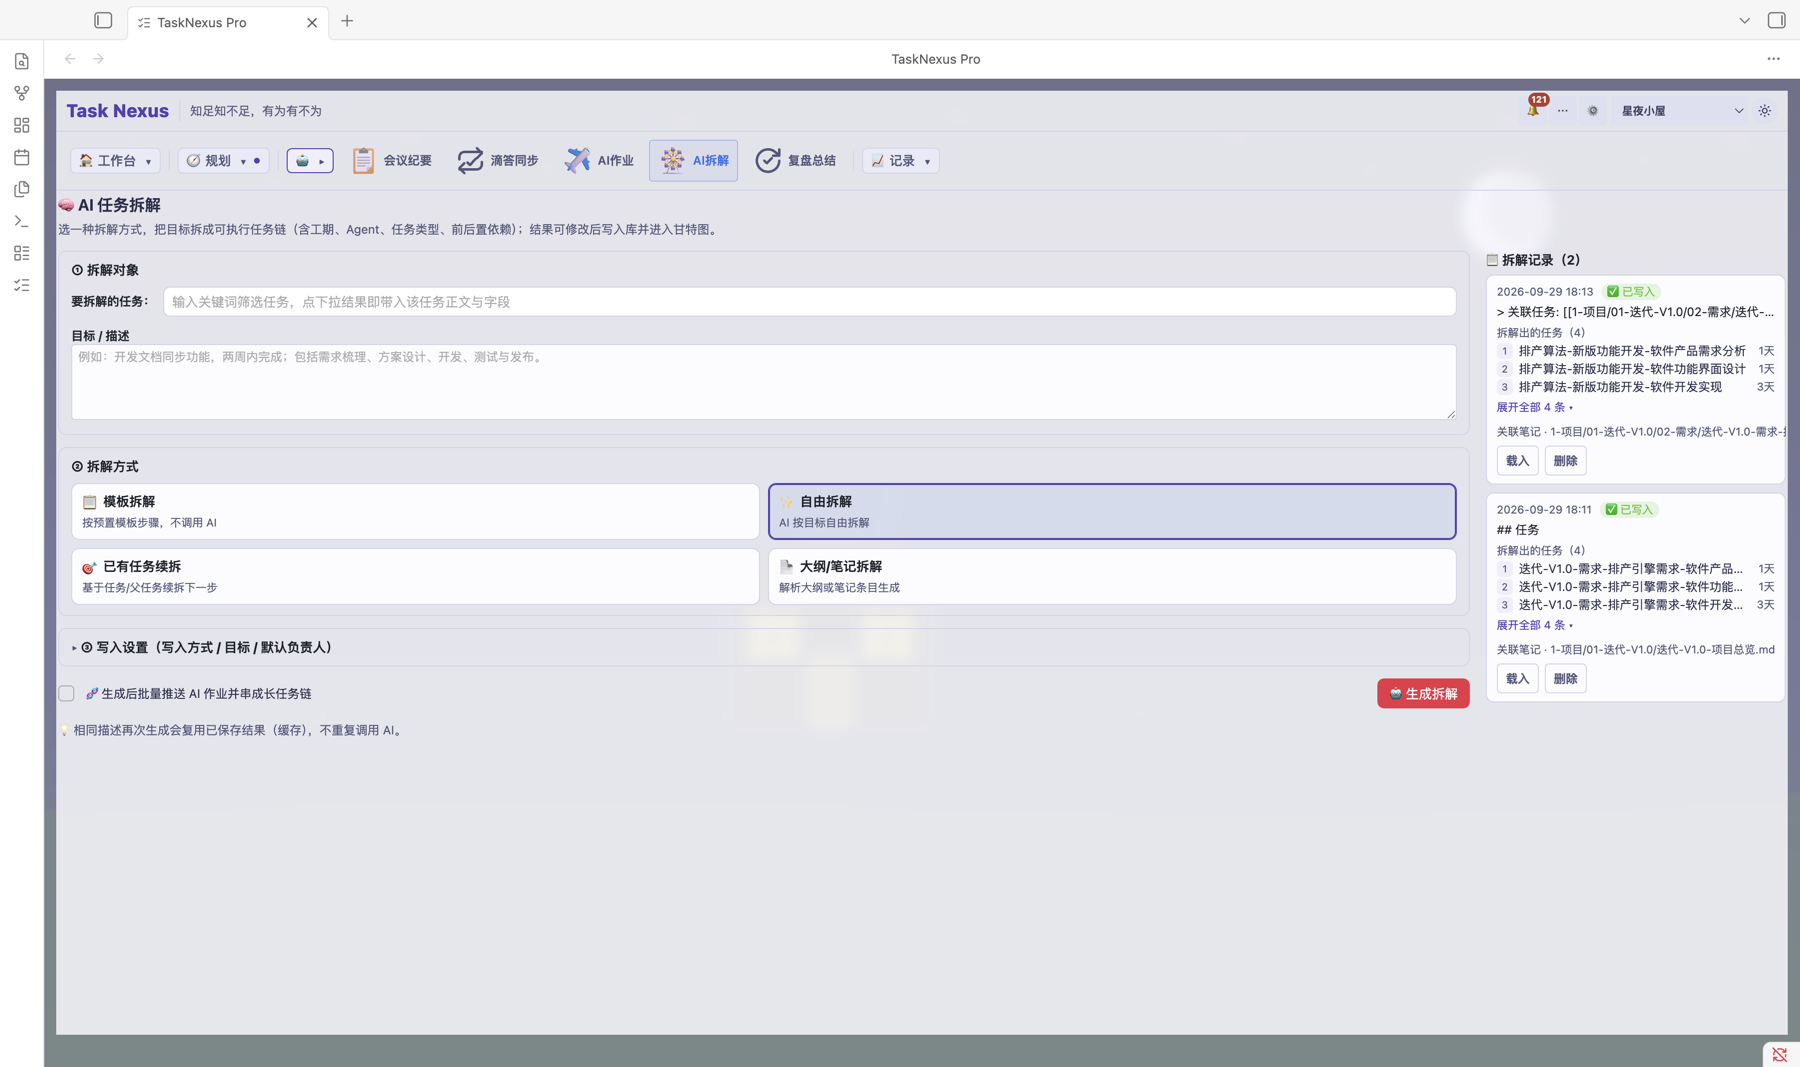Toggle the sun light-mode icon
Screen dimensions: 1800x1067
click(1765, 111)
